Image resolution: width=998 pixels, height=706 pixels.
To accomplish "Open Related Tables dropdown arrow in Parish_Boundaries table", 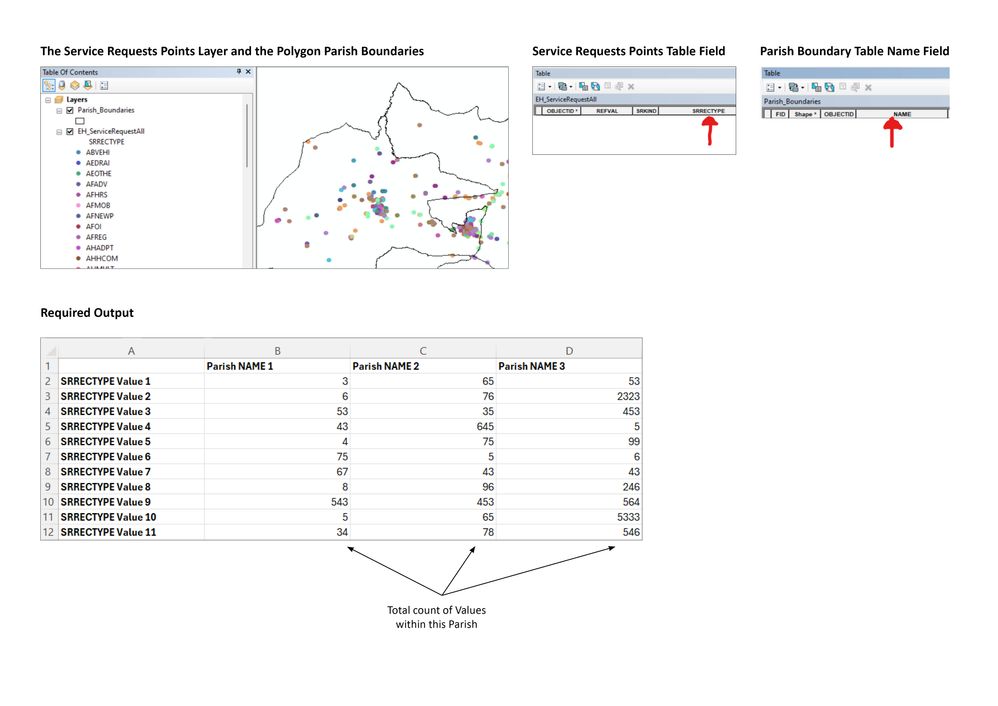I will pos(803,88).
